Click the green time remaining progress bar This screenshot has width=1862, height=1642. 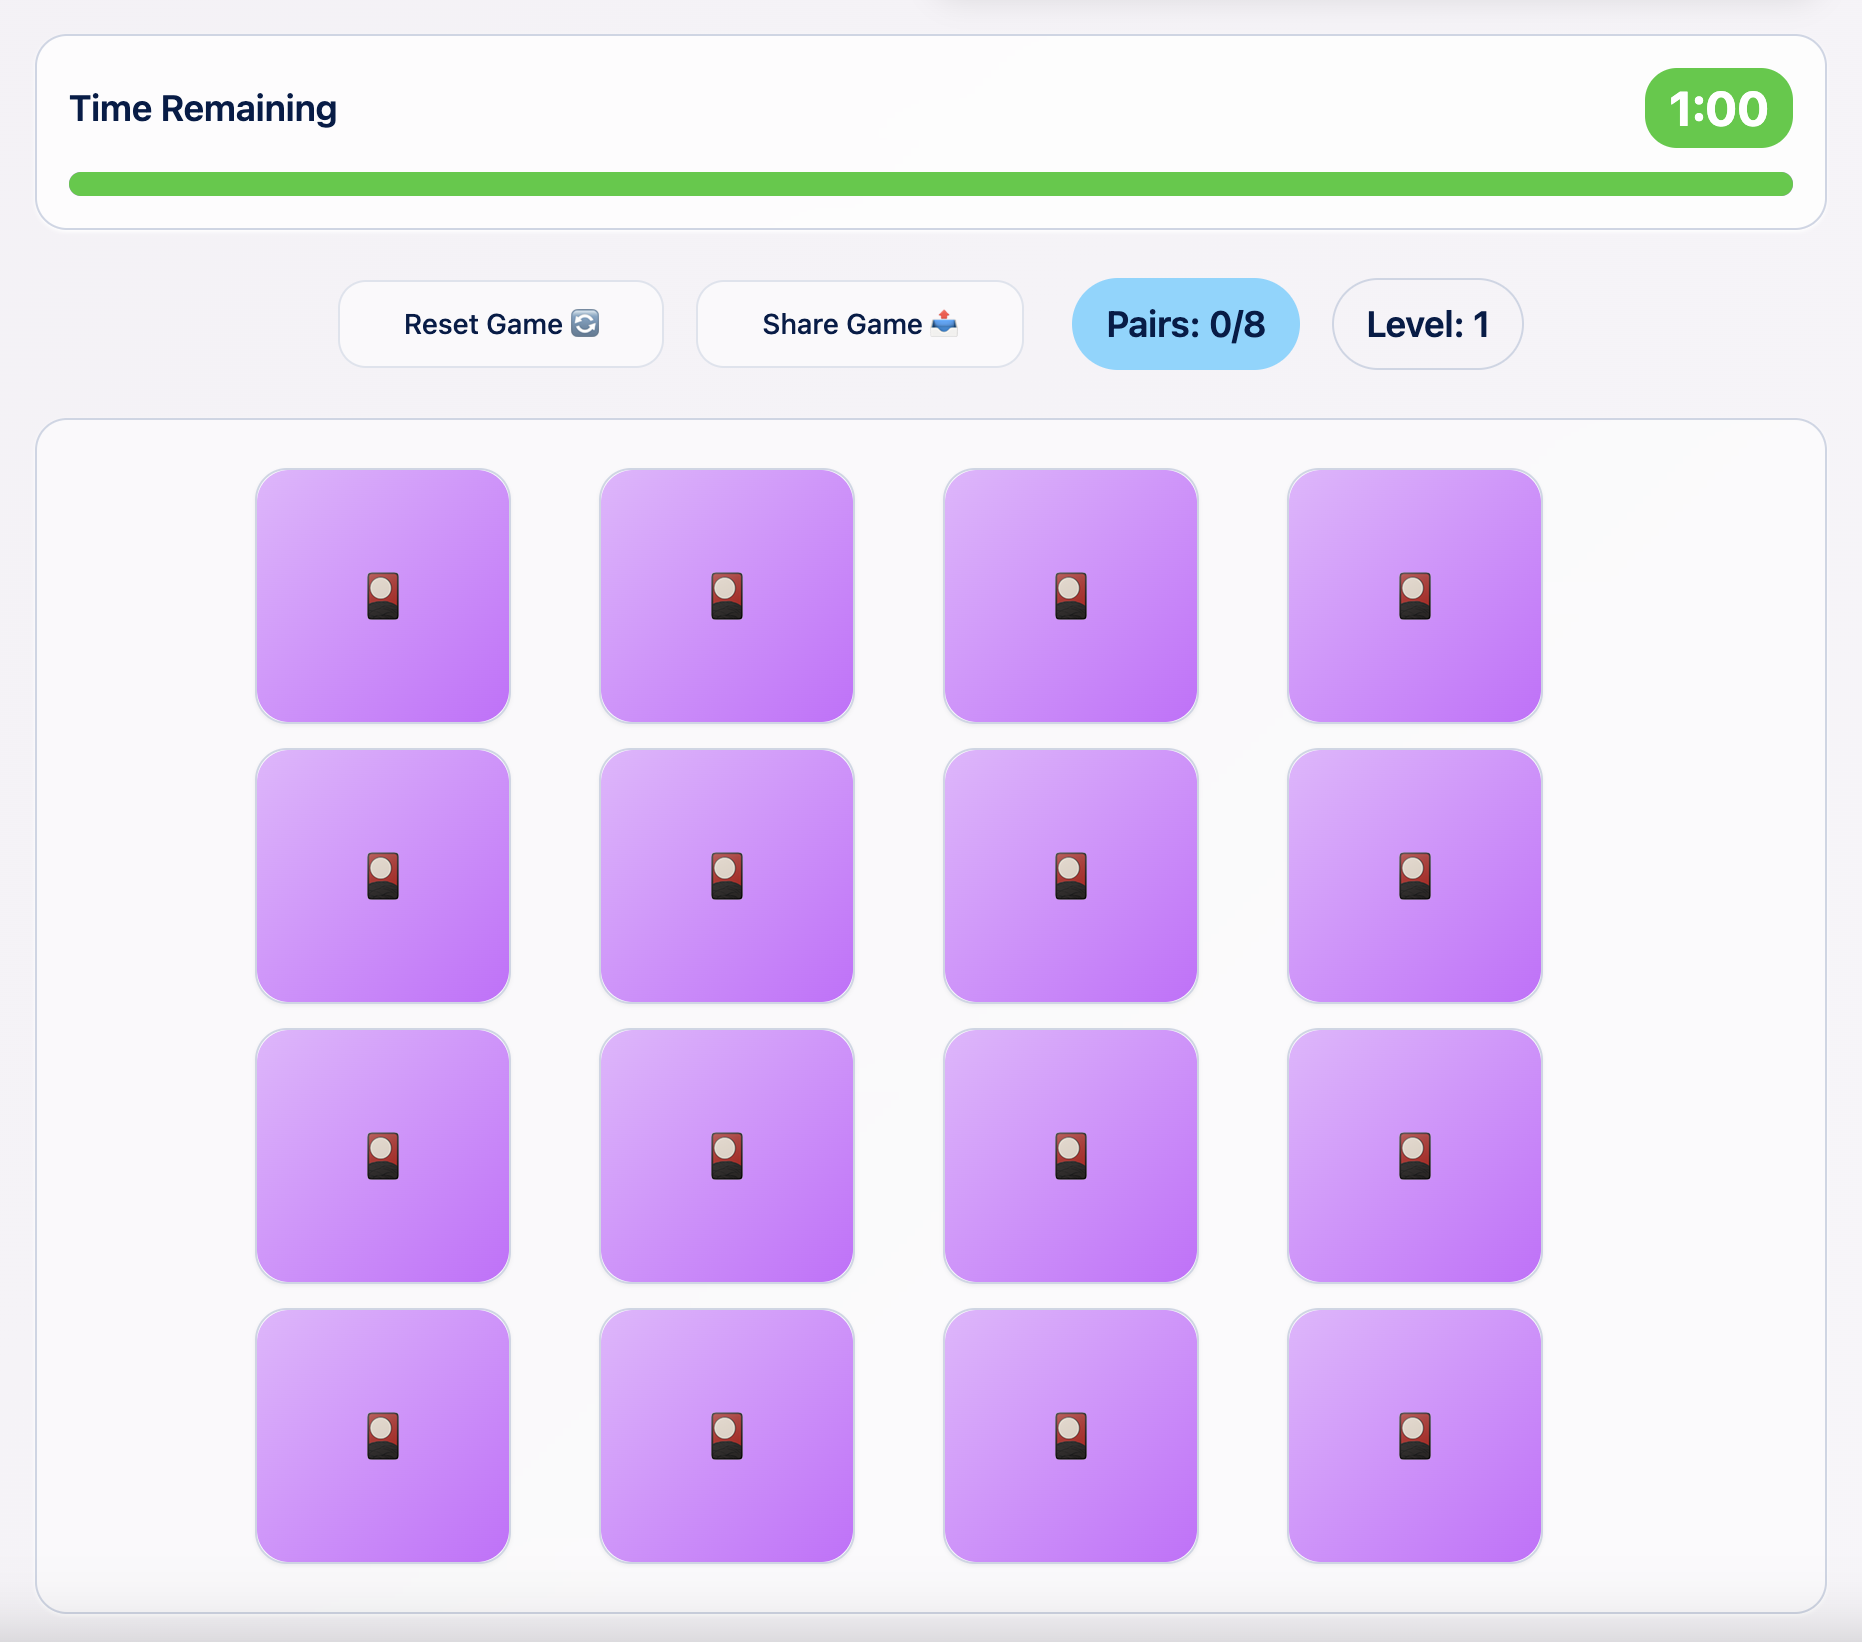click(931, 184)
